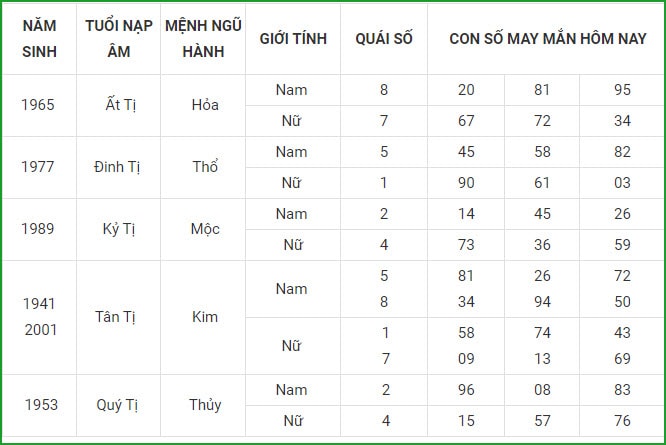Click the NĂM SINH column header
The width and height of the screenshot is (666, 445).
[x=39, y=39]
